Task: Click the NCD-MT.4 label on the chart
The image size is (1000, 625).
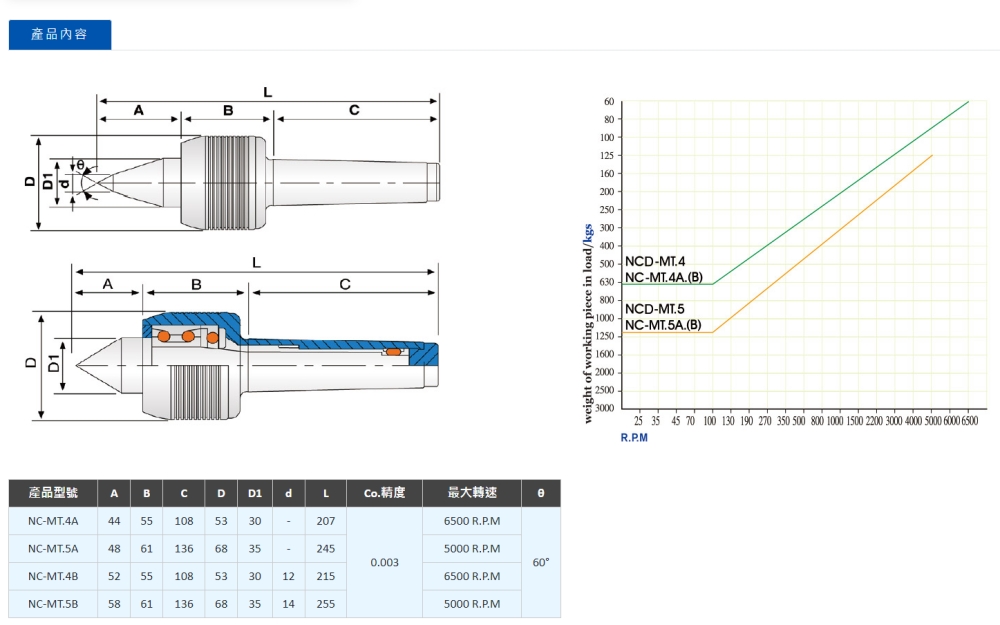Action: 655,262
